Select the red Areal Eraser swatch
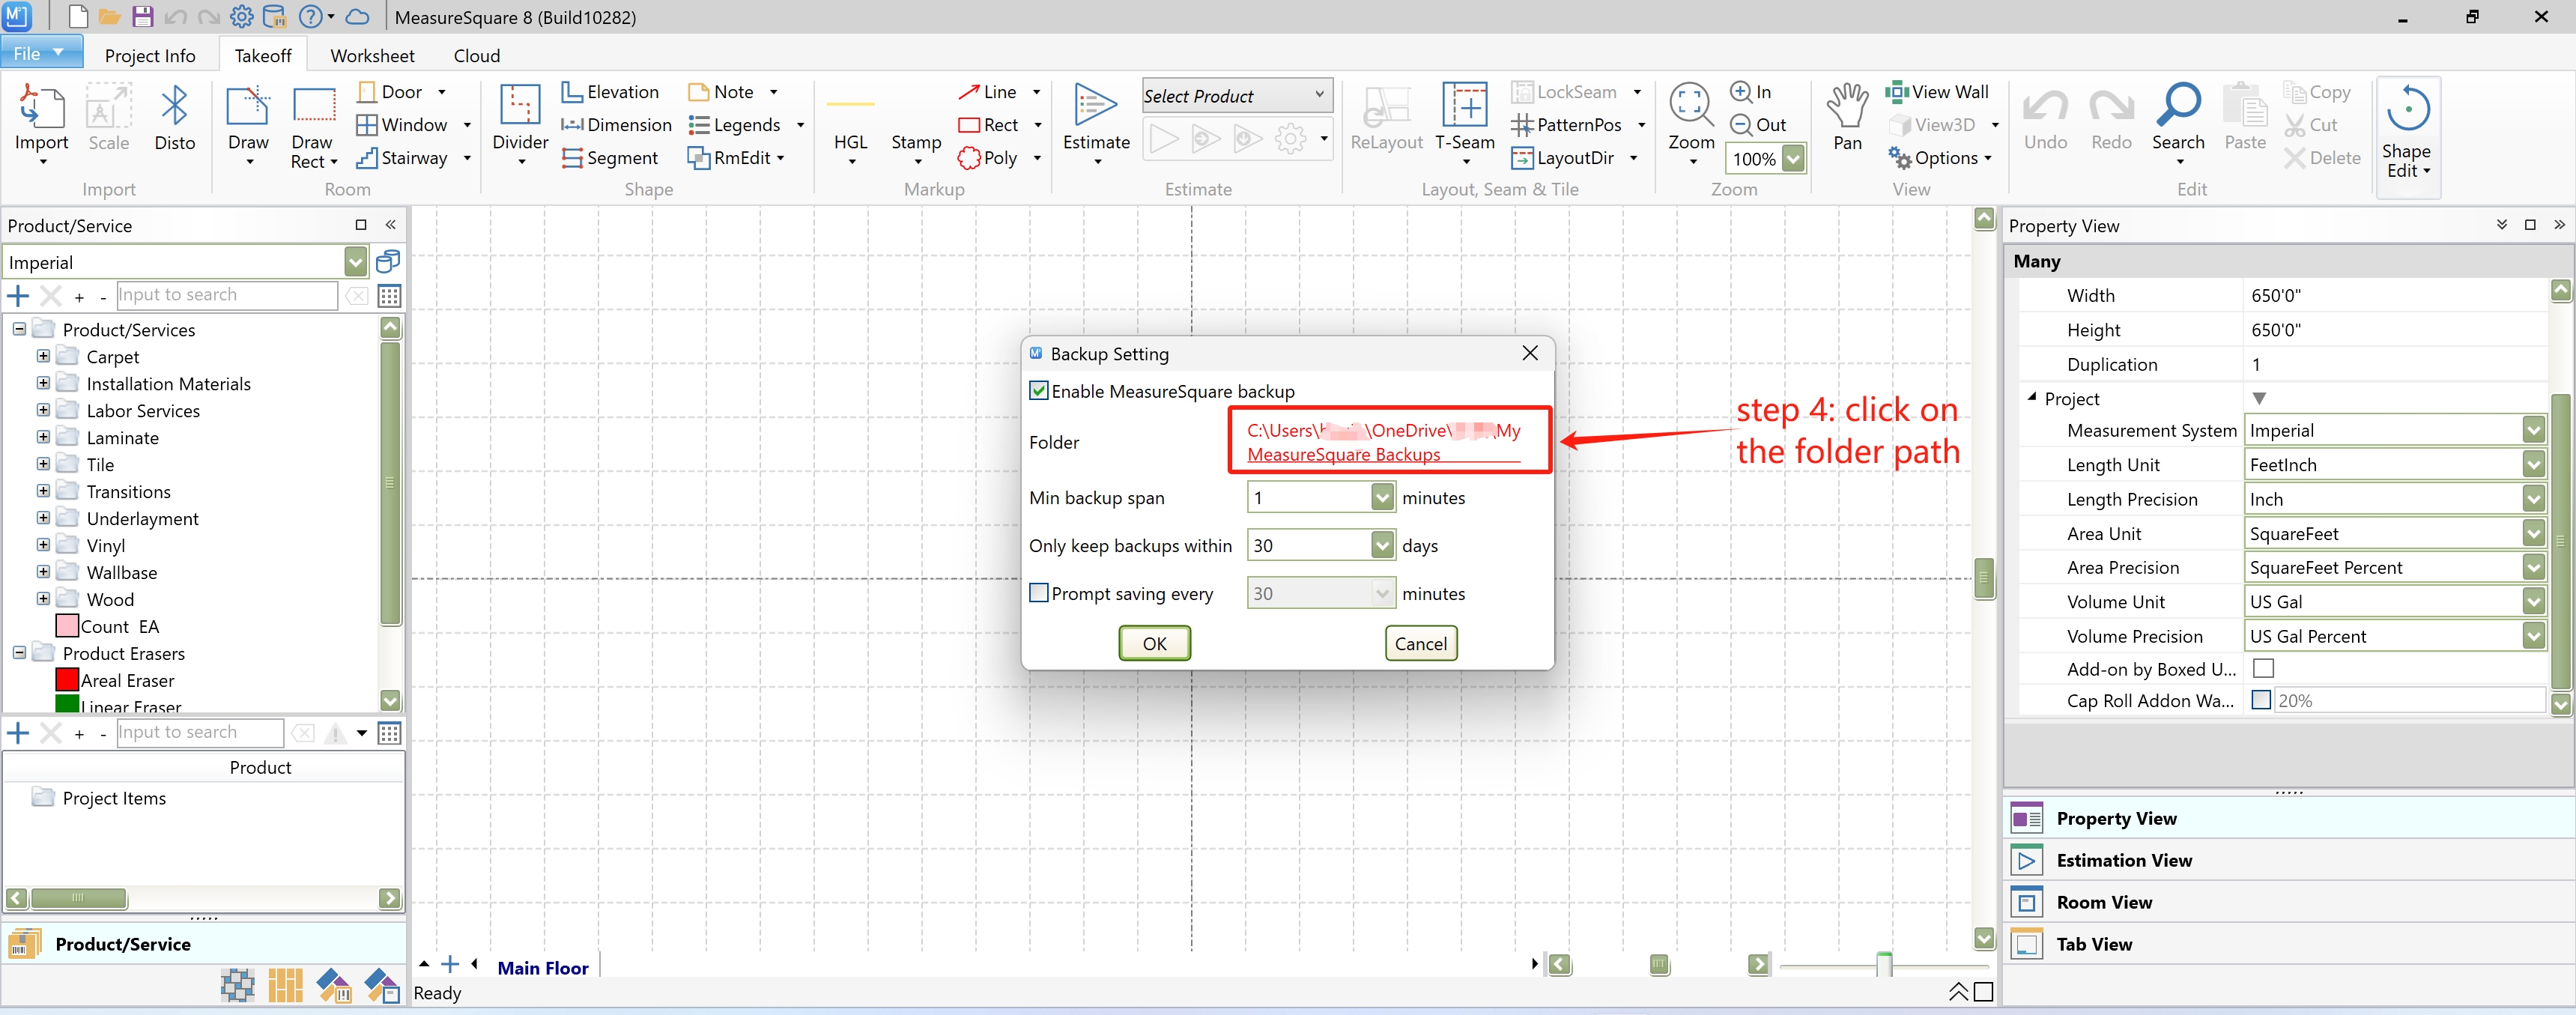 click(67, 680)
